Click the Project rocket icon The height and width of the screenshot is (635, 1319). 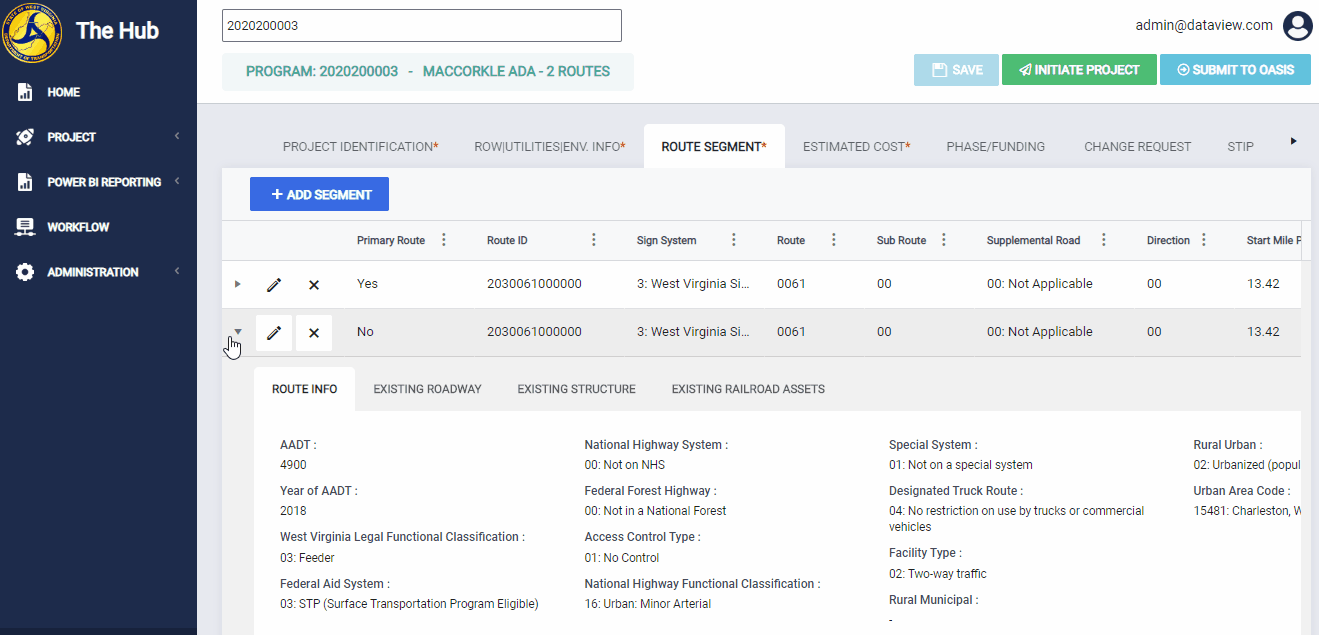point(26,137)
